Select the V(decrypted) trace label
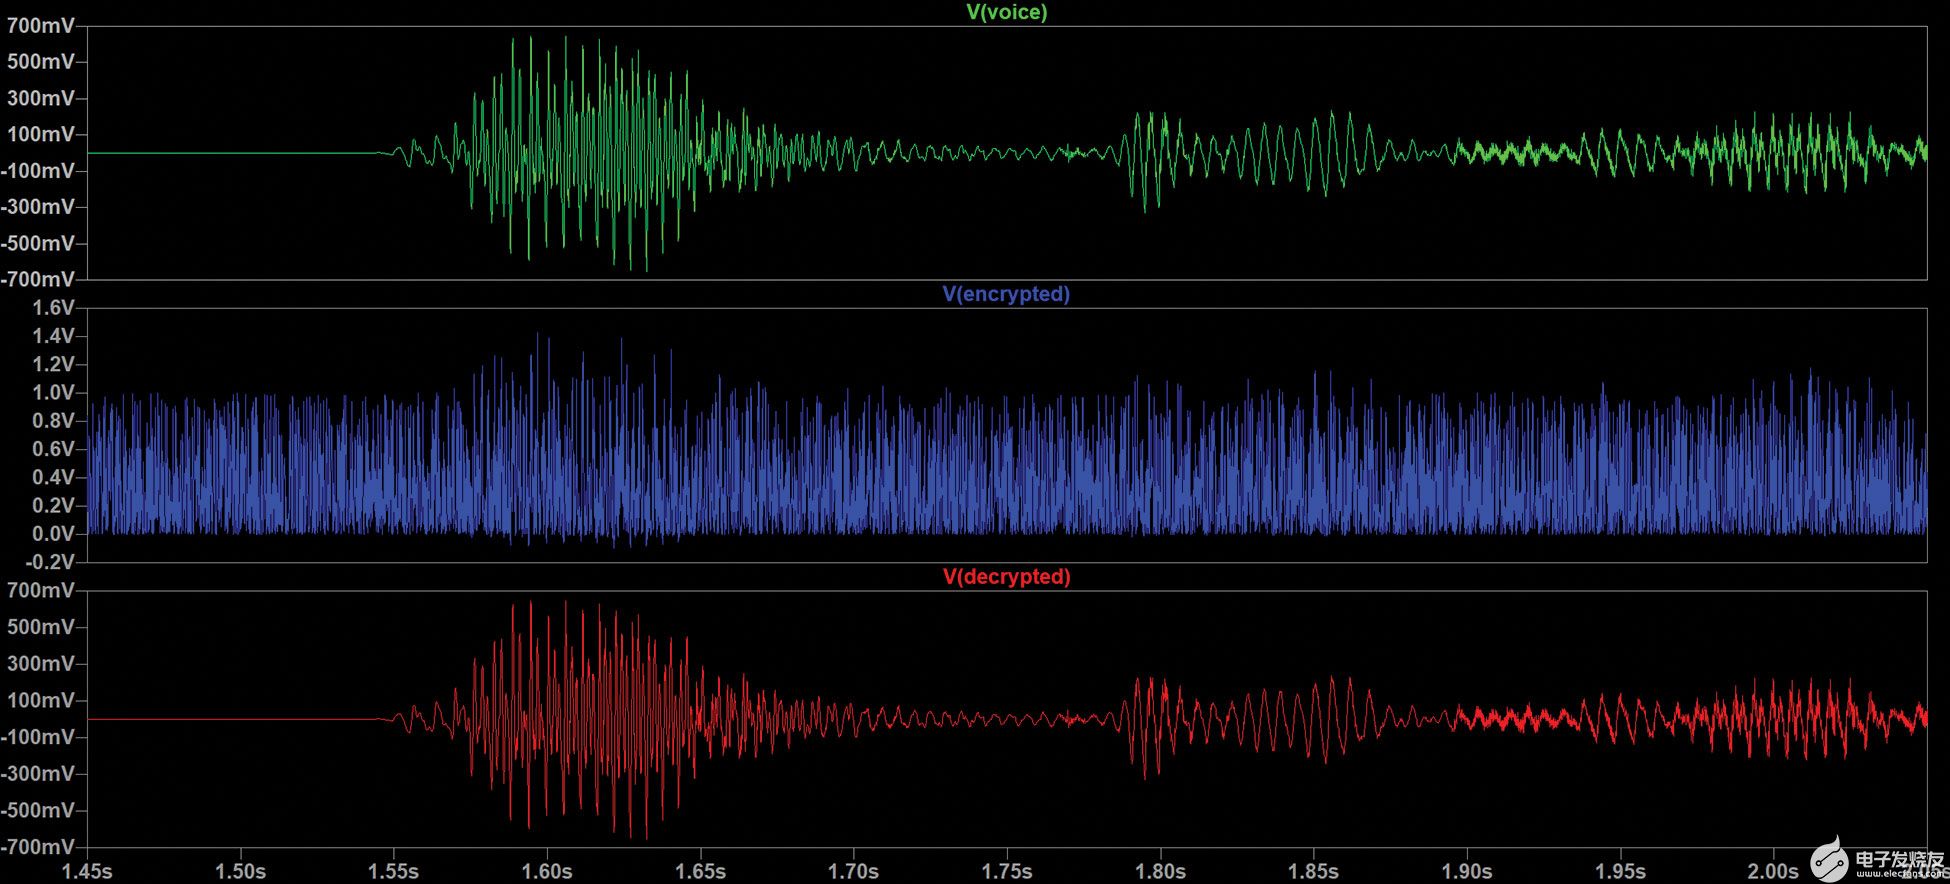 1006,577
